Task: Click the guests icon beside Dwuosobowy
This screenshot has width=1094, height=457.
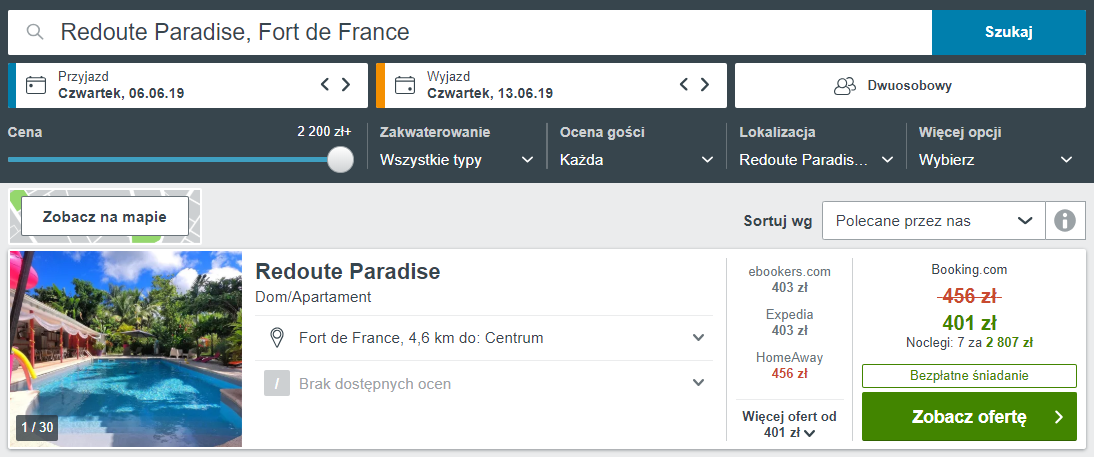Action: coord(845,86)
